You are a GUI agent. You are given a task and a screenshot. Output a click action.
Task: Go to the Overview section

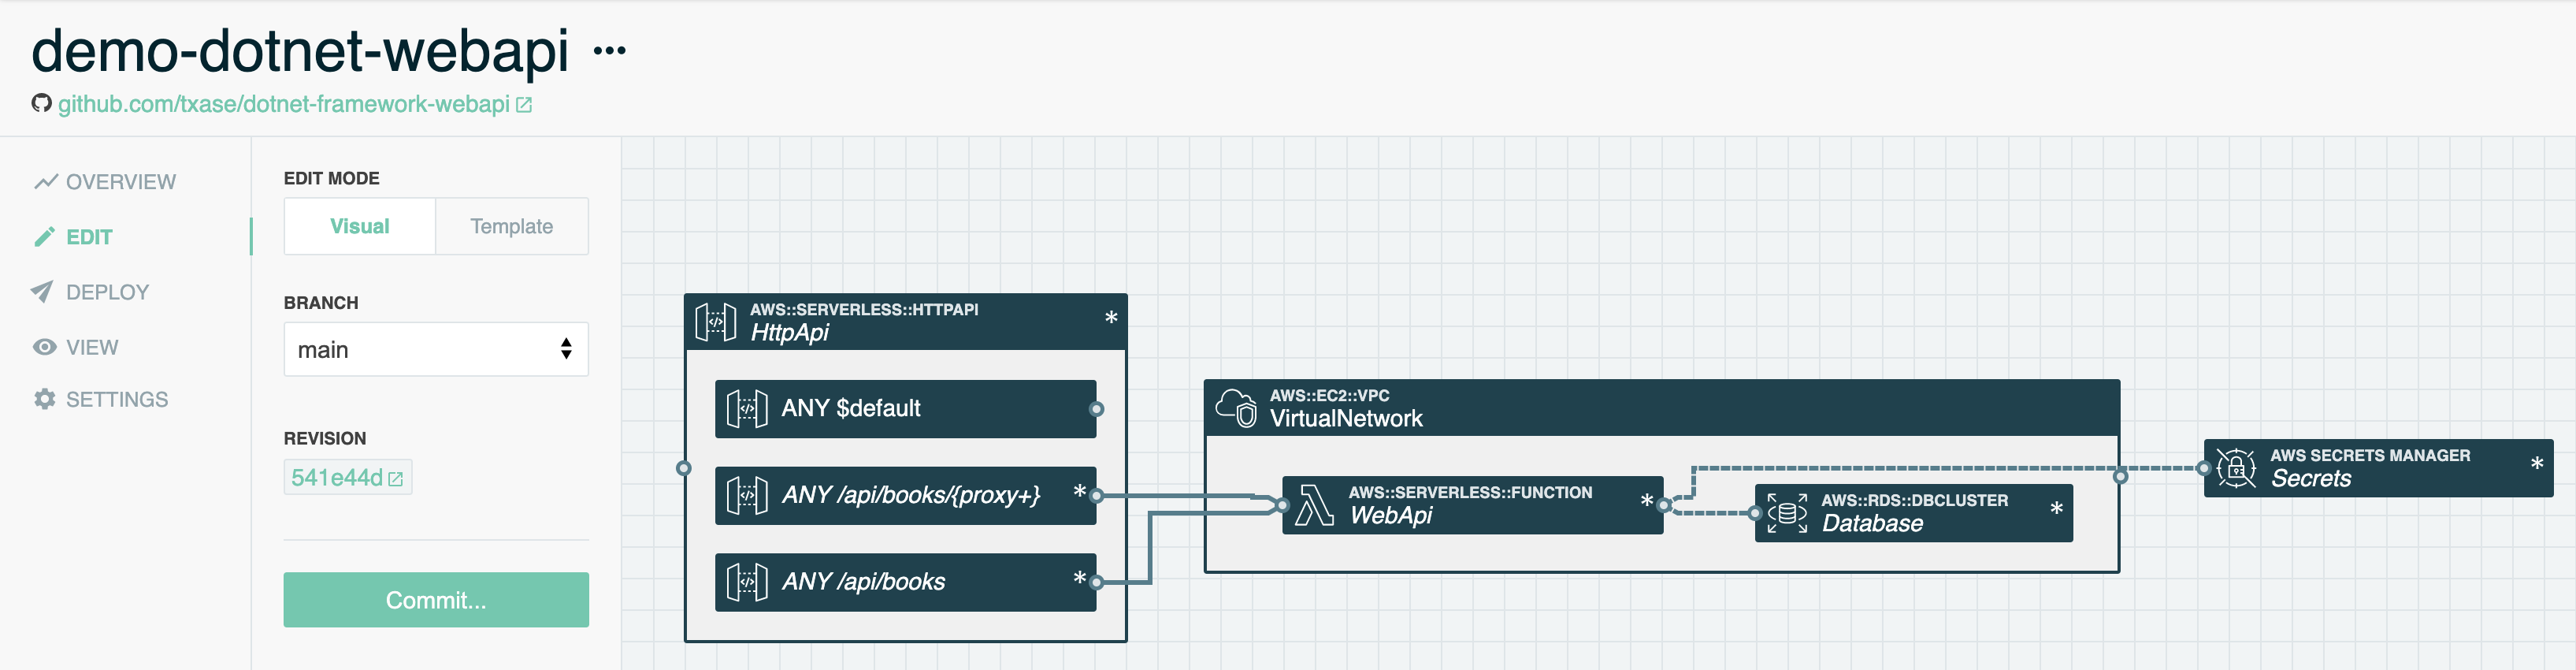(x=105, y=182)
